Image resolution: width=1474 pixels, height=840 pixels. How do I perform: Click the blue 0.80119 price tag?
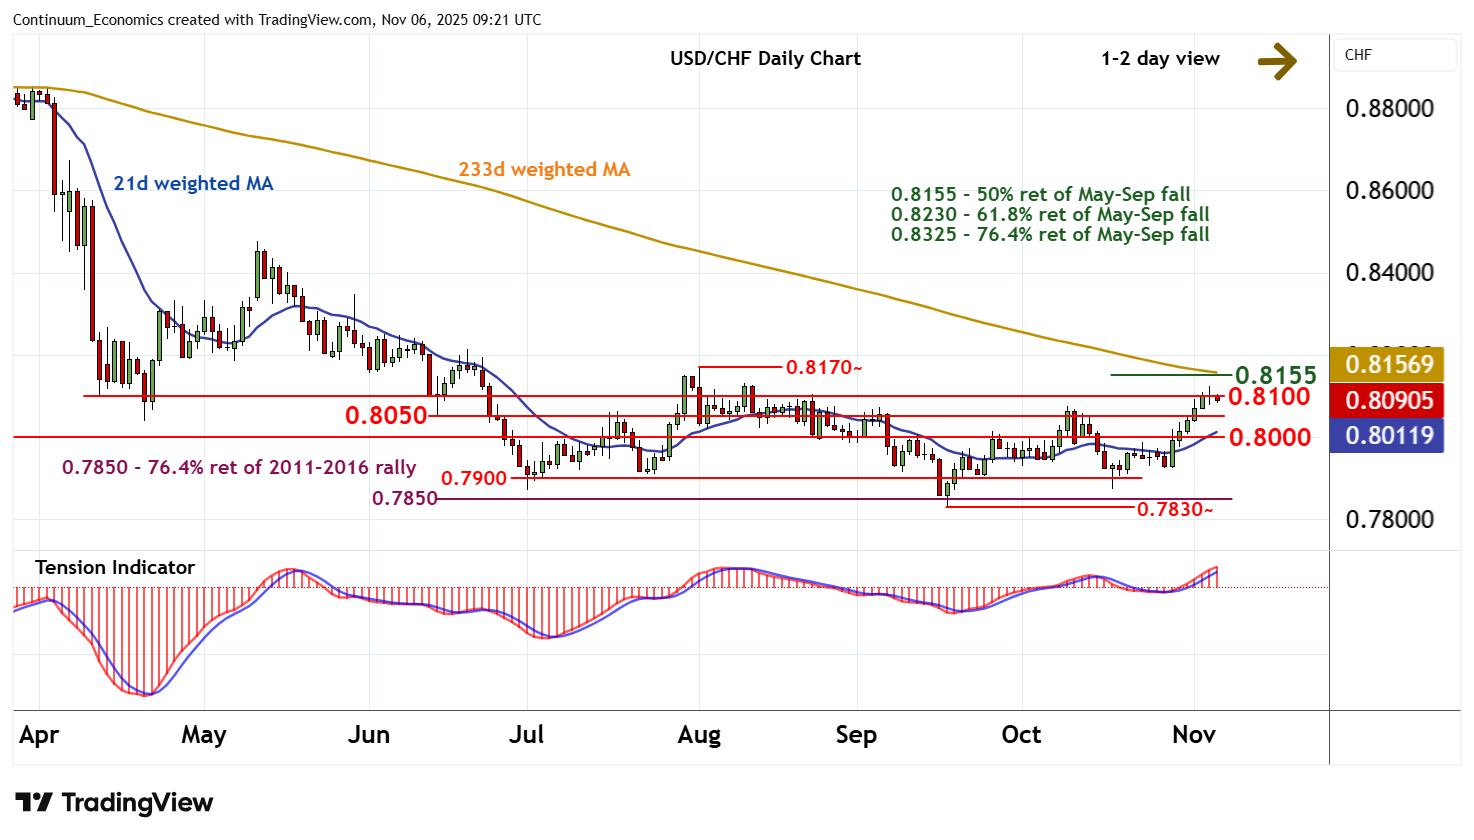pos(1388,436)
